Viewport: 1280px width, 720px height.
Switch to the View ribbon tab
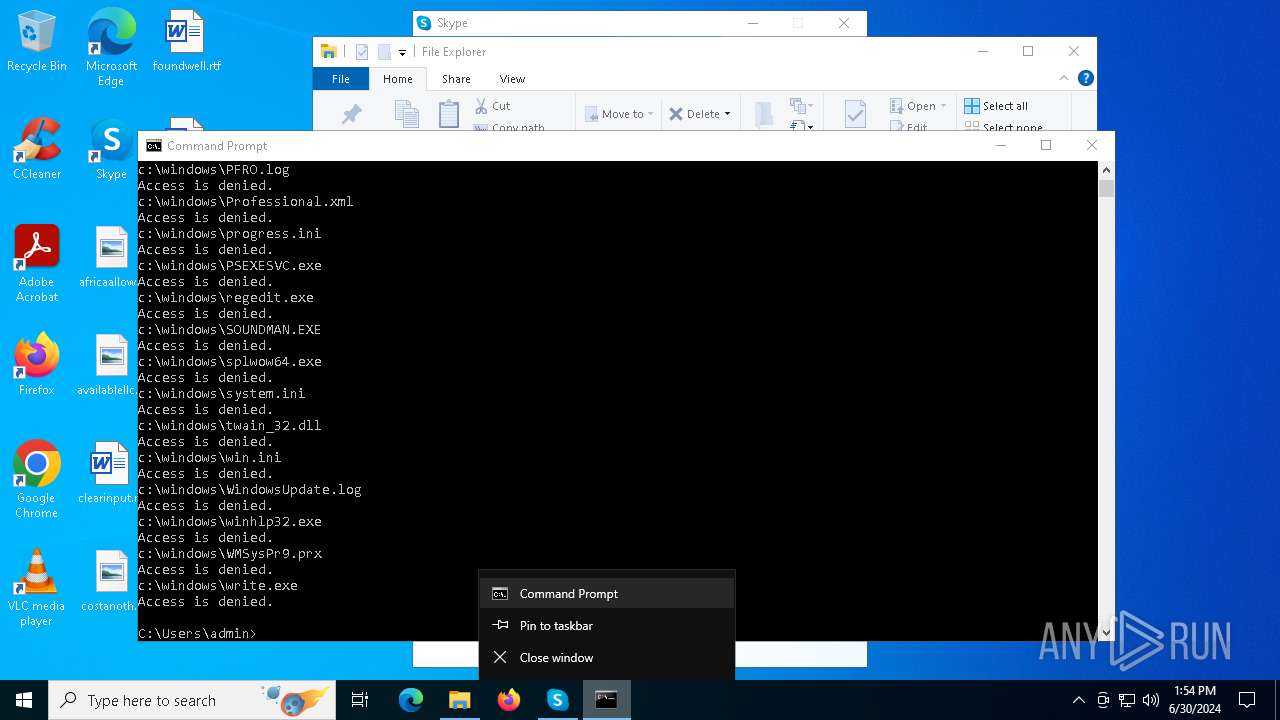click(512, 79)
